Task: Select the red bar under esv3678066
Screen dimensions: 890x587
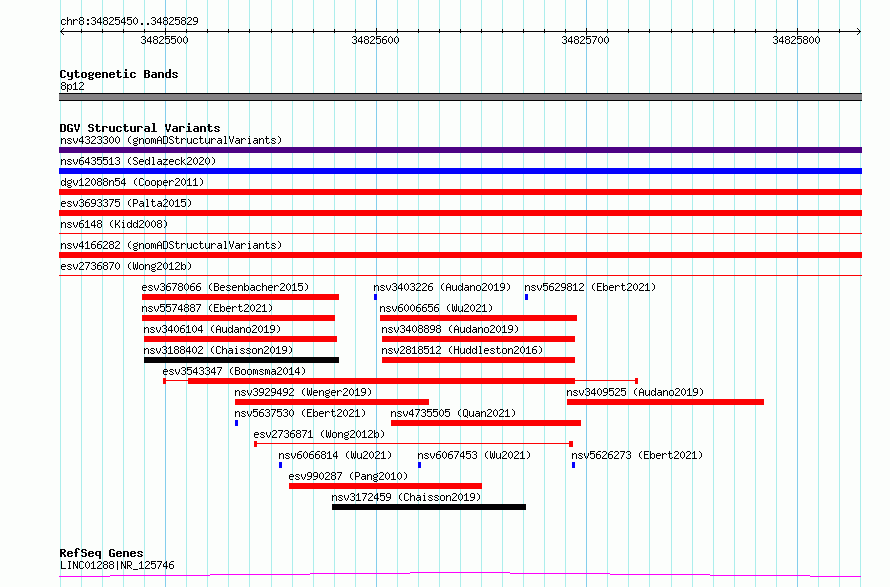Action: [x=240, y=297]
